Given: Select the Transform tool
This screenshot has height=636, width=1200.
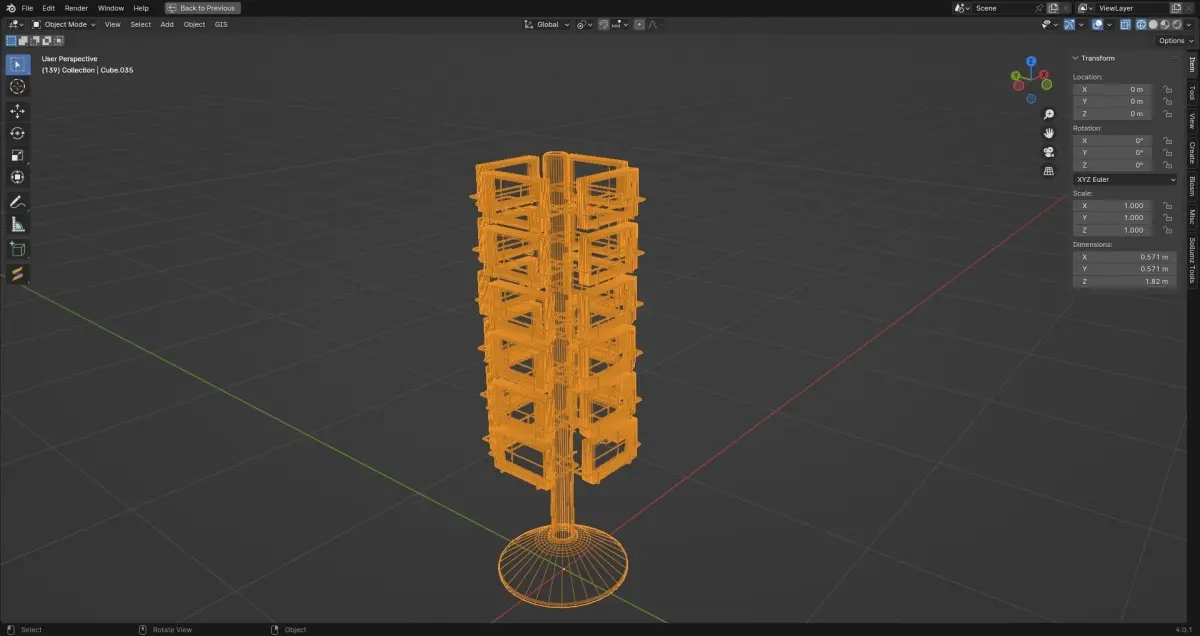Looking at the screenshot, I should coord(17,177).
